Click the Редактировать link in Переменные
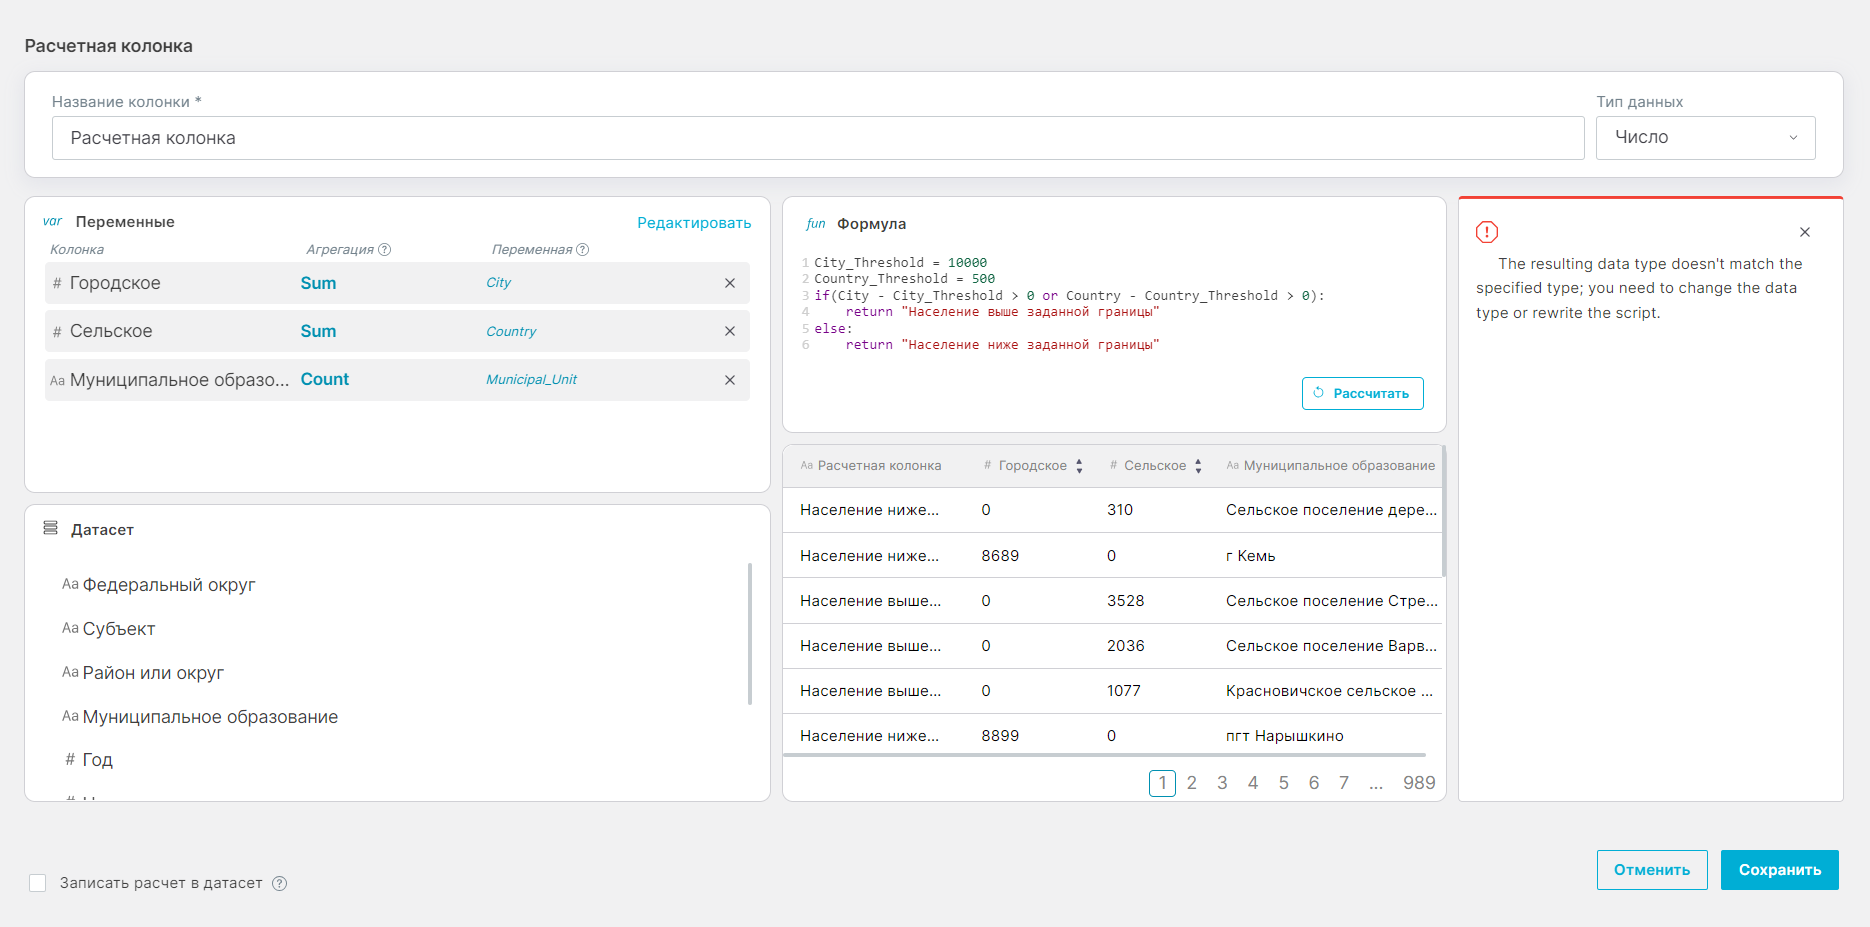This screenshot has height=927, width=1870. pos(694,223)
